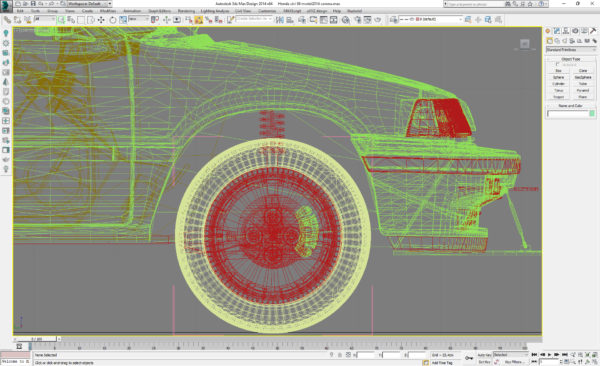This screenshot has height=366, width=600.
Task: Click the Mirror tool icon
Action: pos(280,20)
